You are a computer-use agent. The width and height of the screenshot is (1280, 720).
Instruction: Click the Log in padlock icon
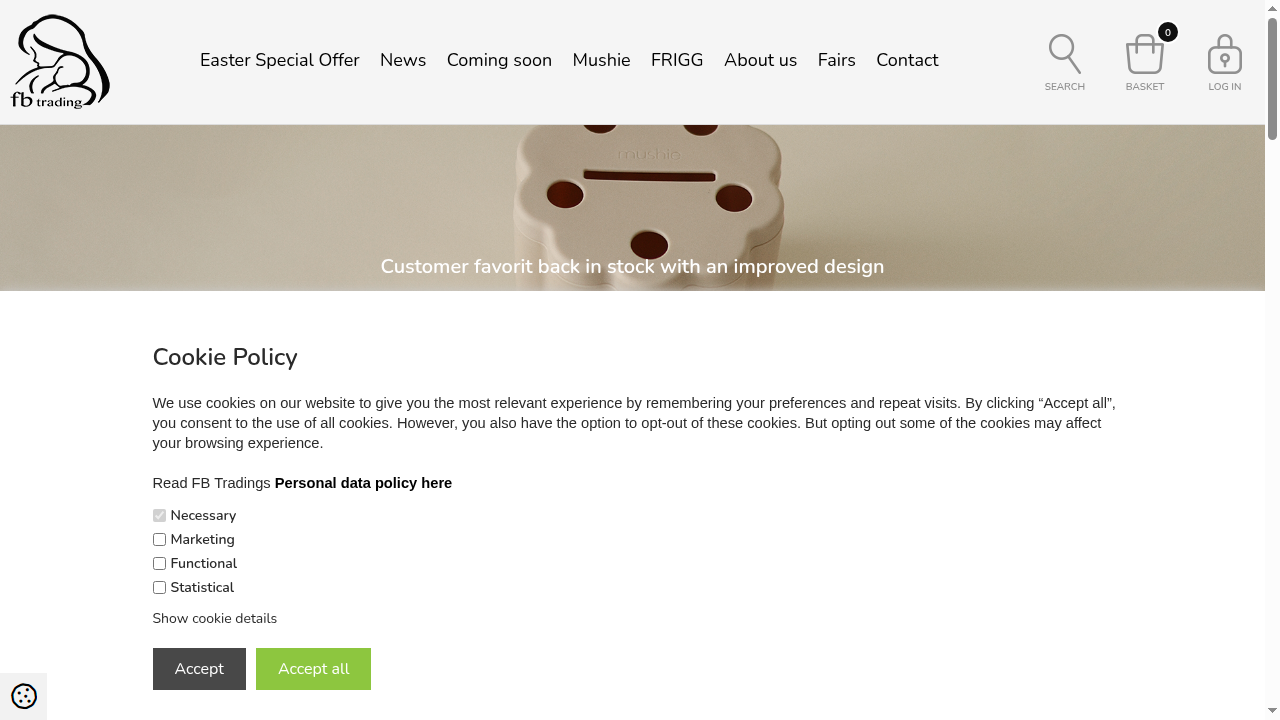(x=1224, y=54)
